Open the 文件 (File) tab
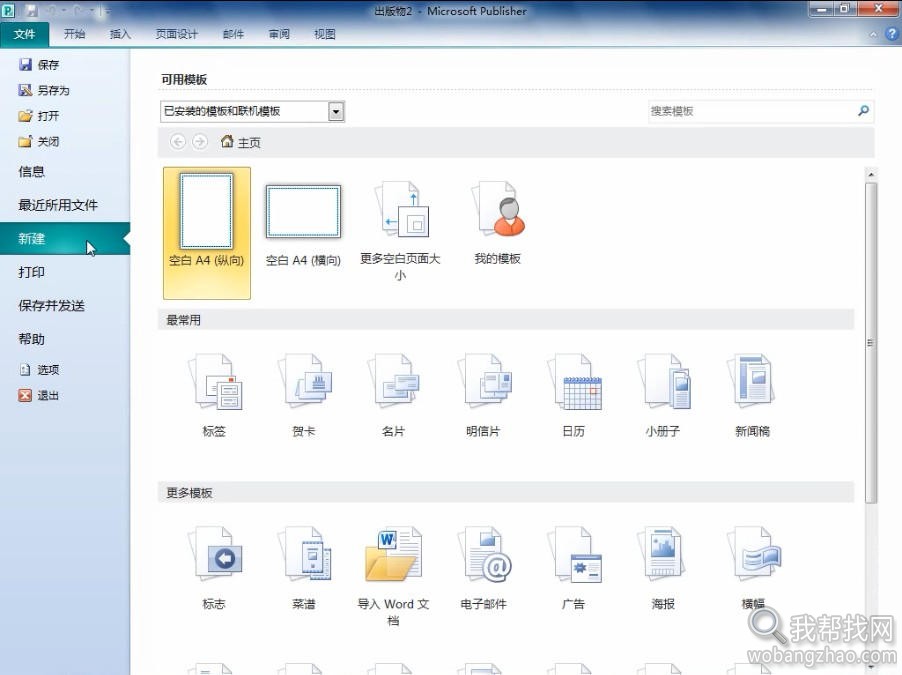 point(24,34)
